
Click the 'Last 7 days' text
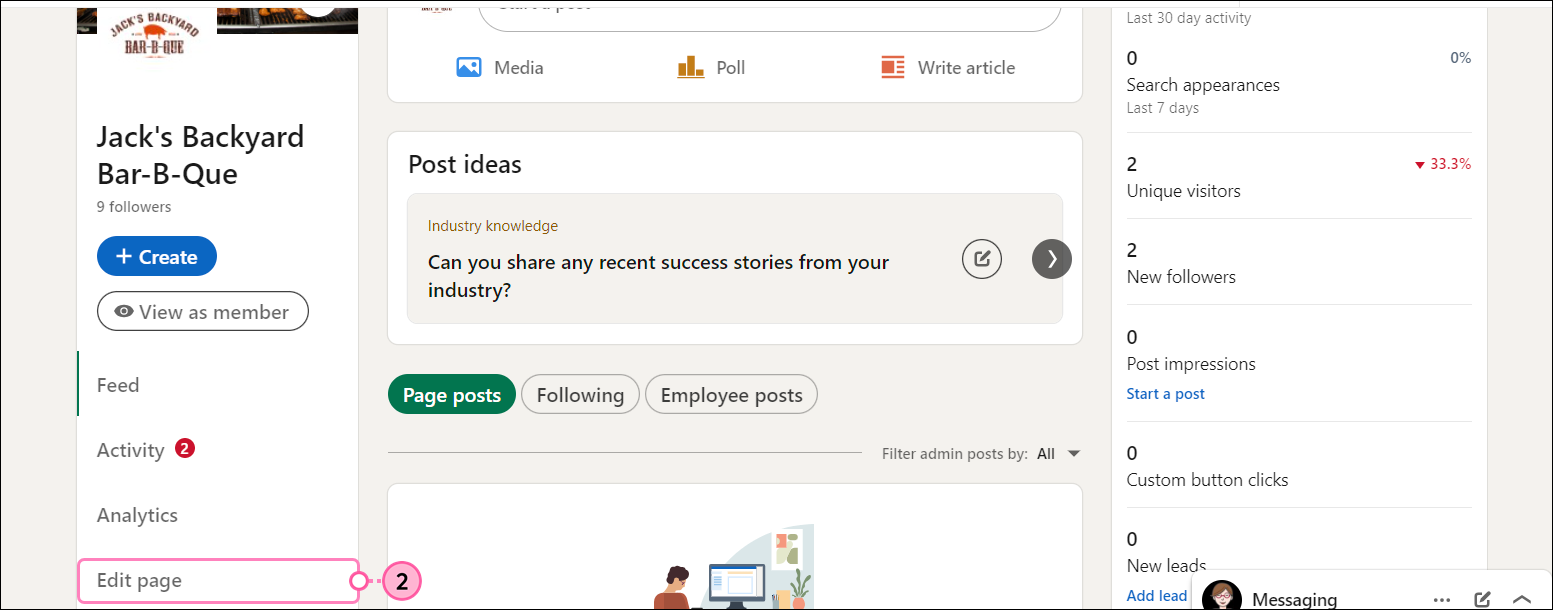pos(1162,107)
